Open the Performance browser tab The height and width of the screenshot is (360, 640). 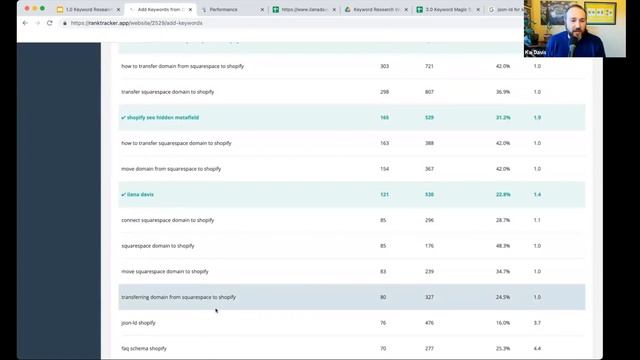223,9
